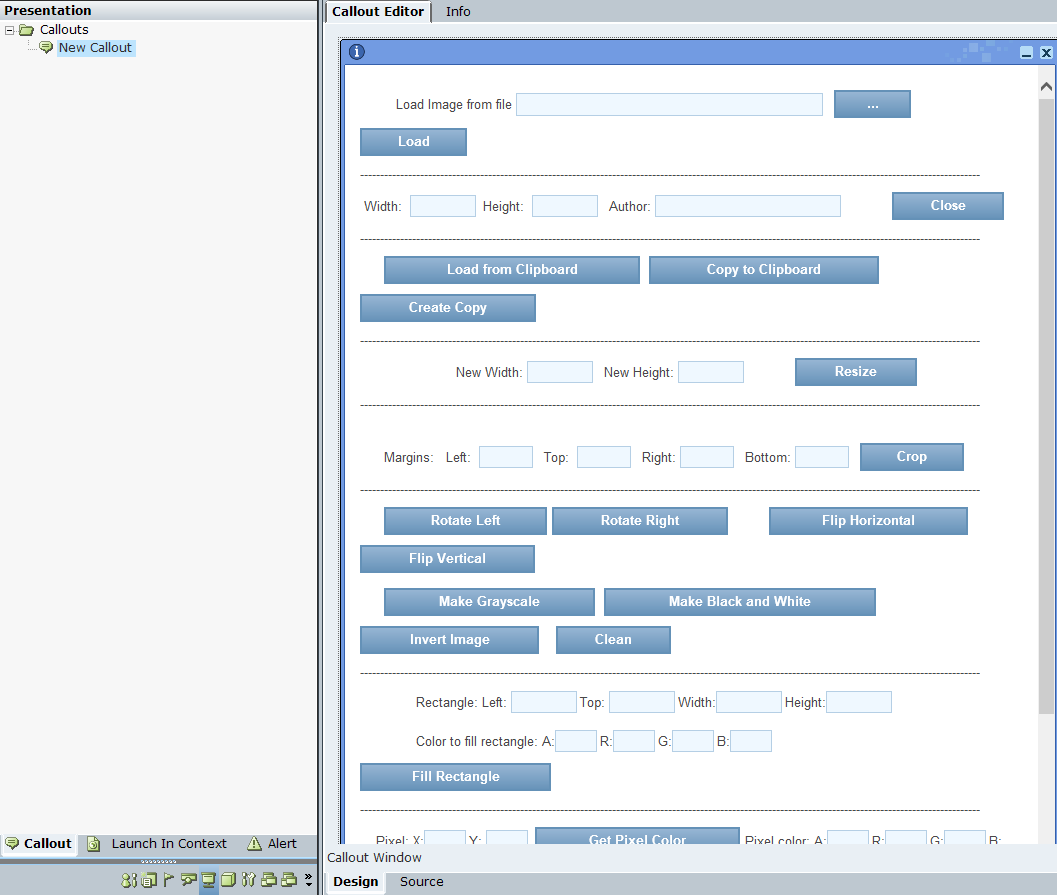The image size is (1057, 895).
Task: Click the Callouts folder icon in tree
Action: point(26,30)
